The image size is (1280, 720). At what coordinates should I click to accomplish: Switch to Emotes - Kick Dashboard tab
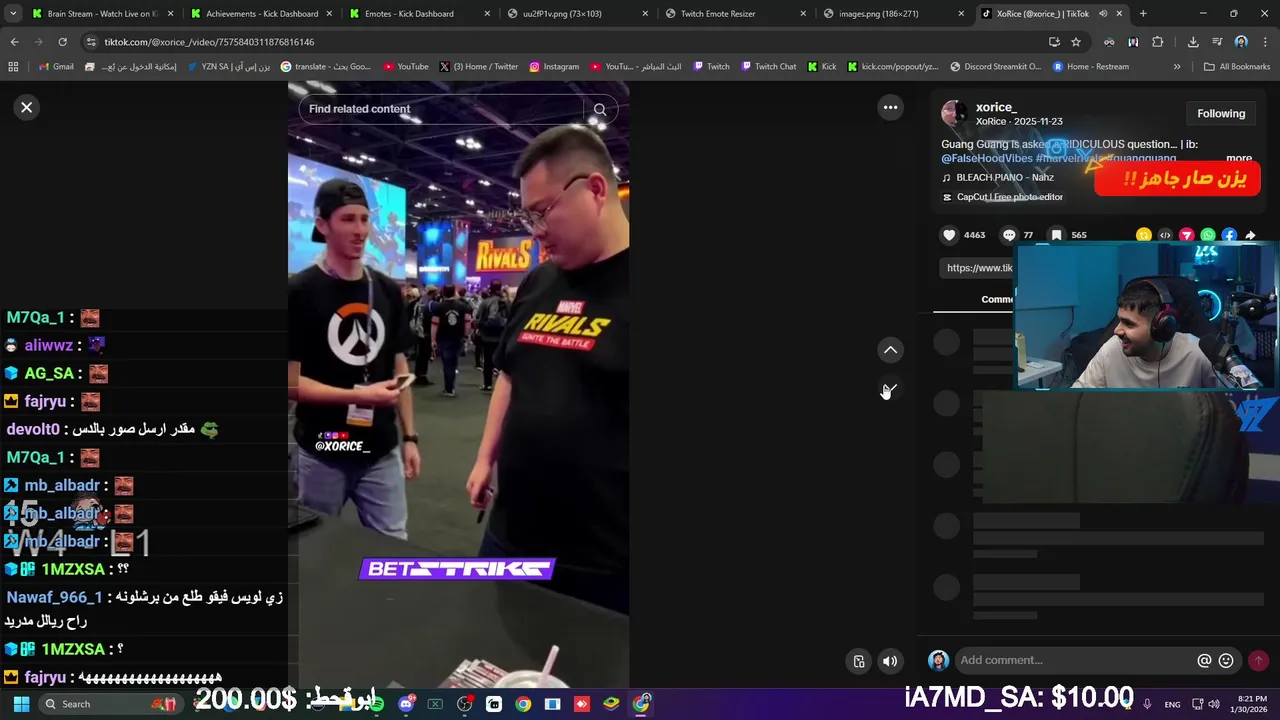420,14
